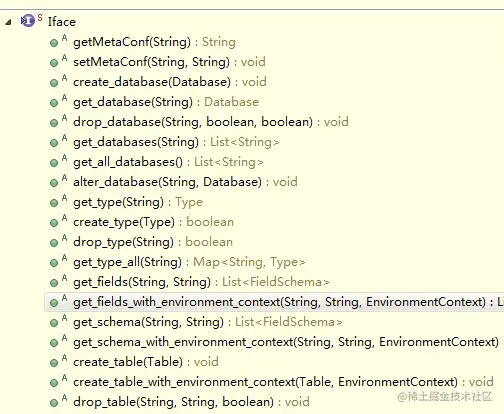Select get_type_all(String) map method
Image resolution: width=504 pixels, height=414 pixels.
pos(189,262)
